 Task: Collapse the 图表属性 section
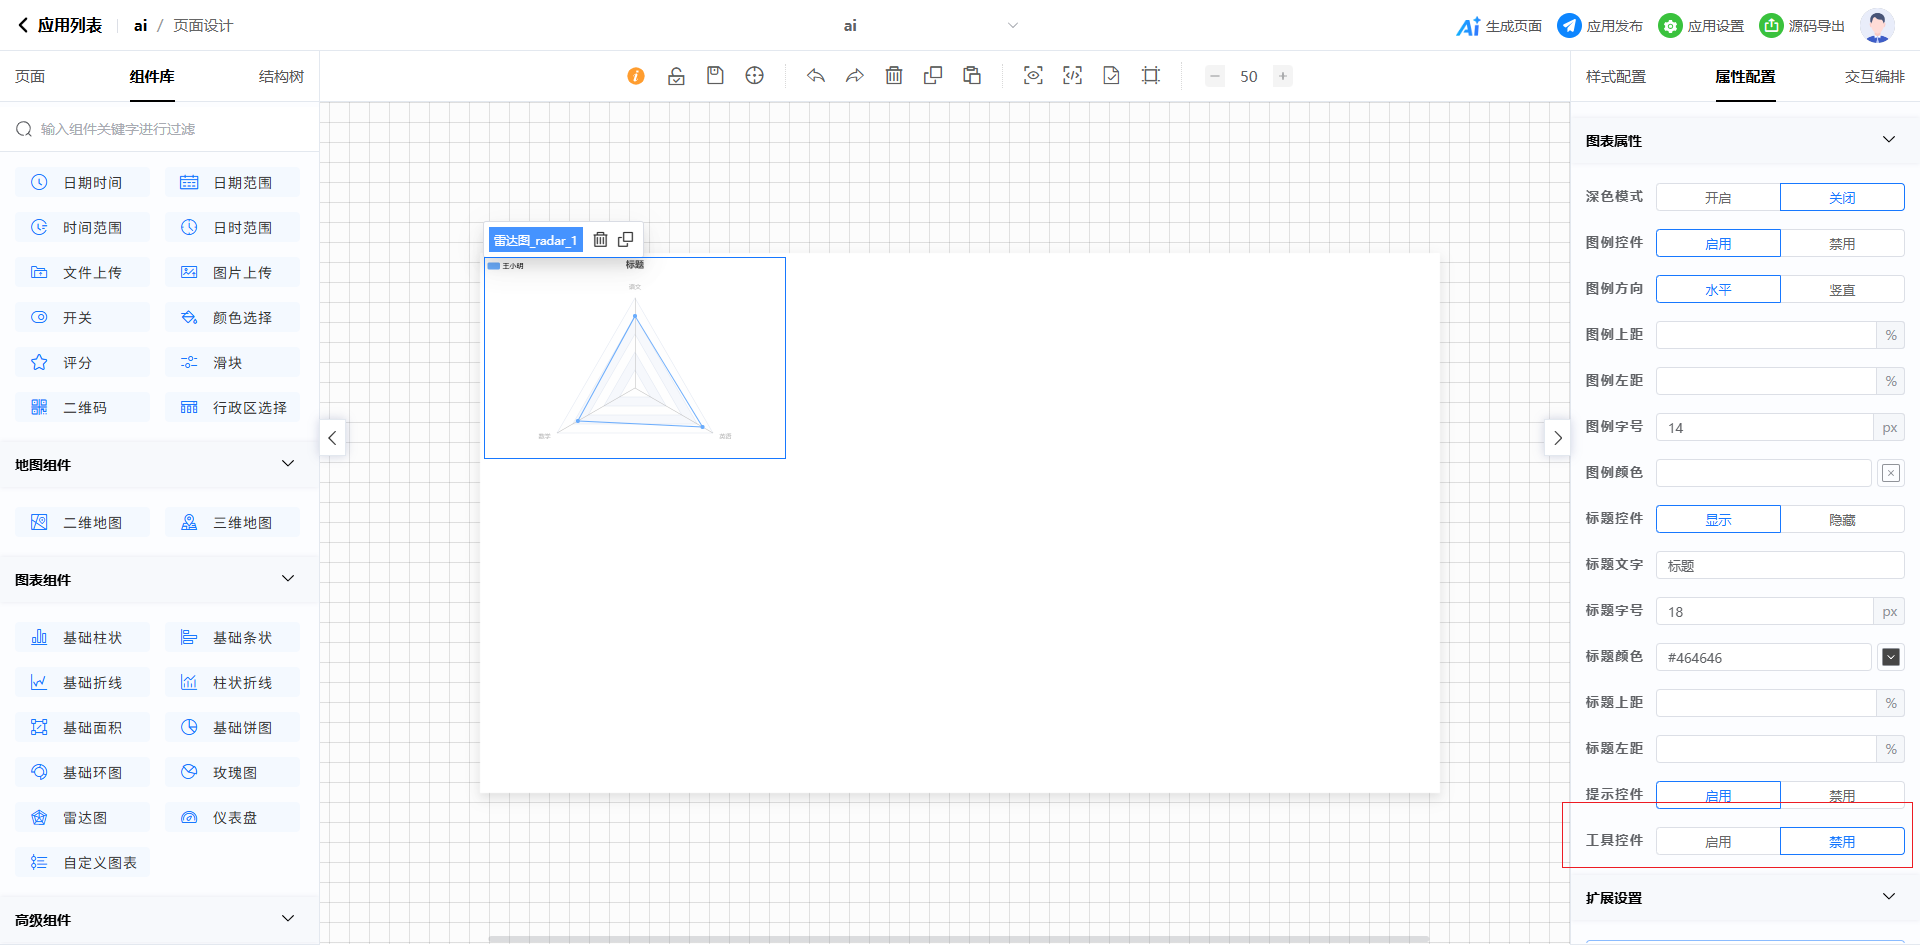pyautogui.click(x=1888, y=140)
